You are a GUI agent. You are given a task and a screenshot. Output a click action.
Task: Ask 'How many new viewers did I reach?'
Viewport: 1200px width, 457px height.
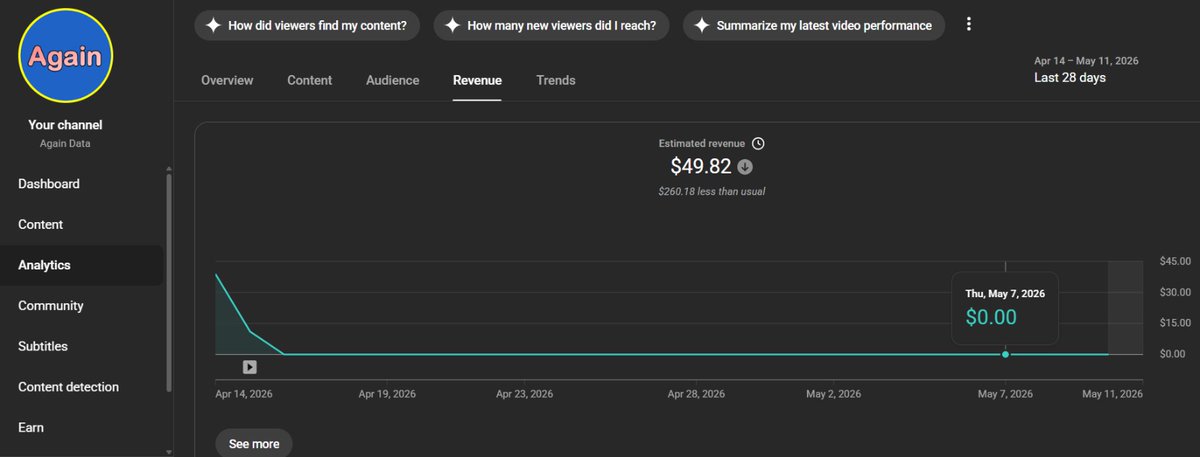(551, 26)
